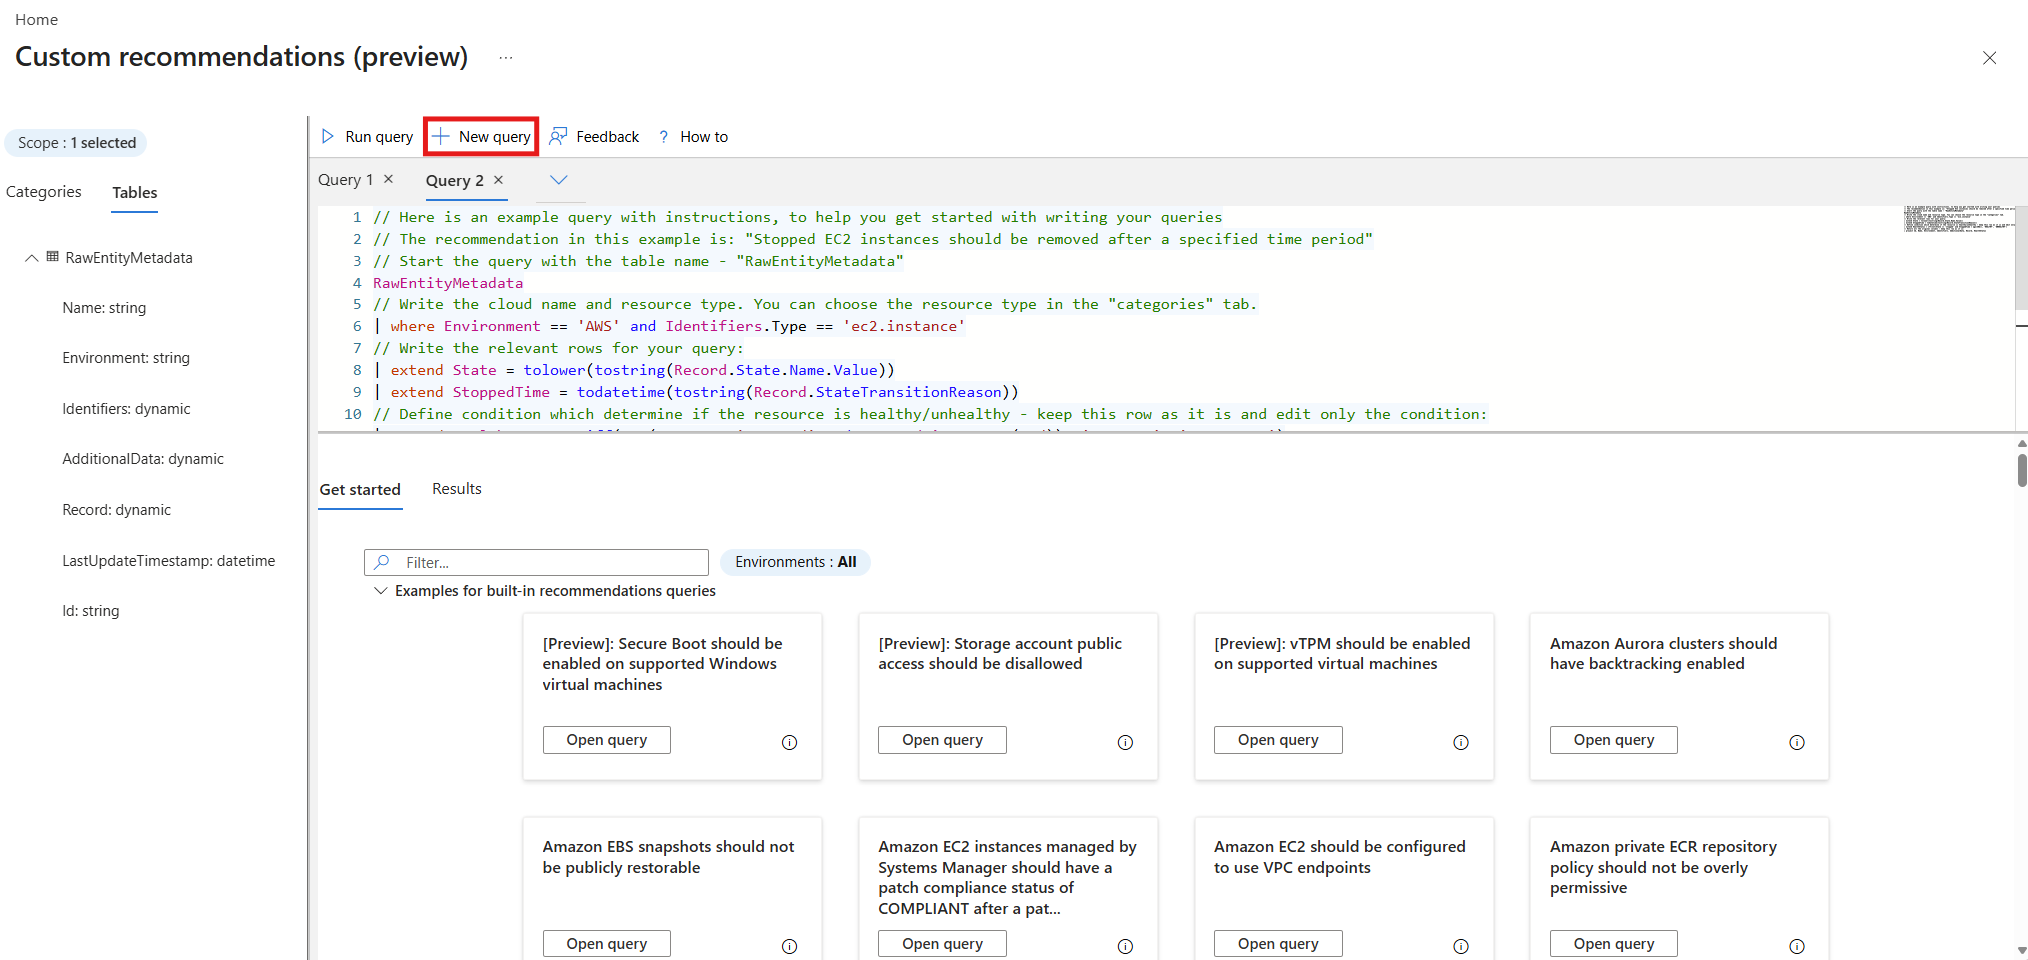
Task: Select the 'AdditionalData: dynamic' column
Action: pyautogui.click(x=143, y=459)
